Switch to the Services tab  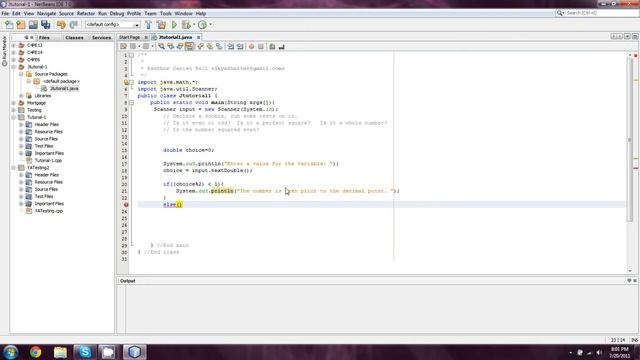(101, 38)
